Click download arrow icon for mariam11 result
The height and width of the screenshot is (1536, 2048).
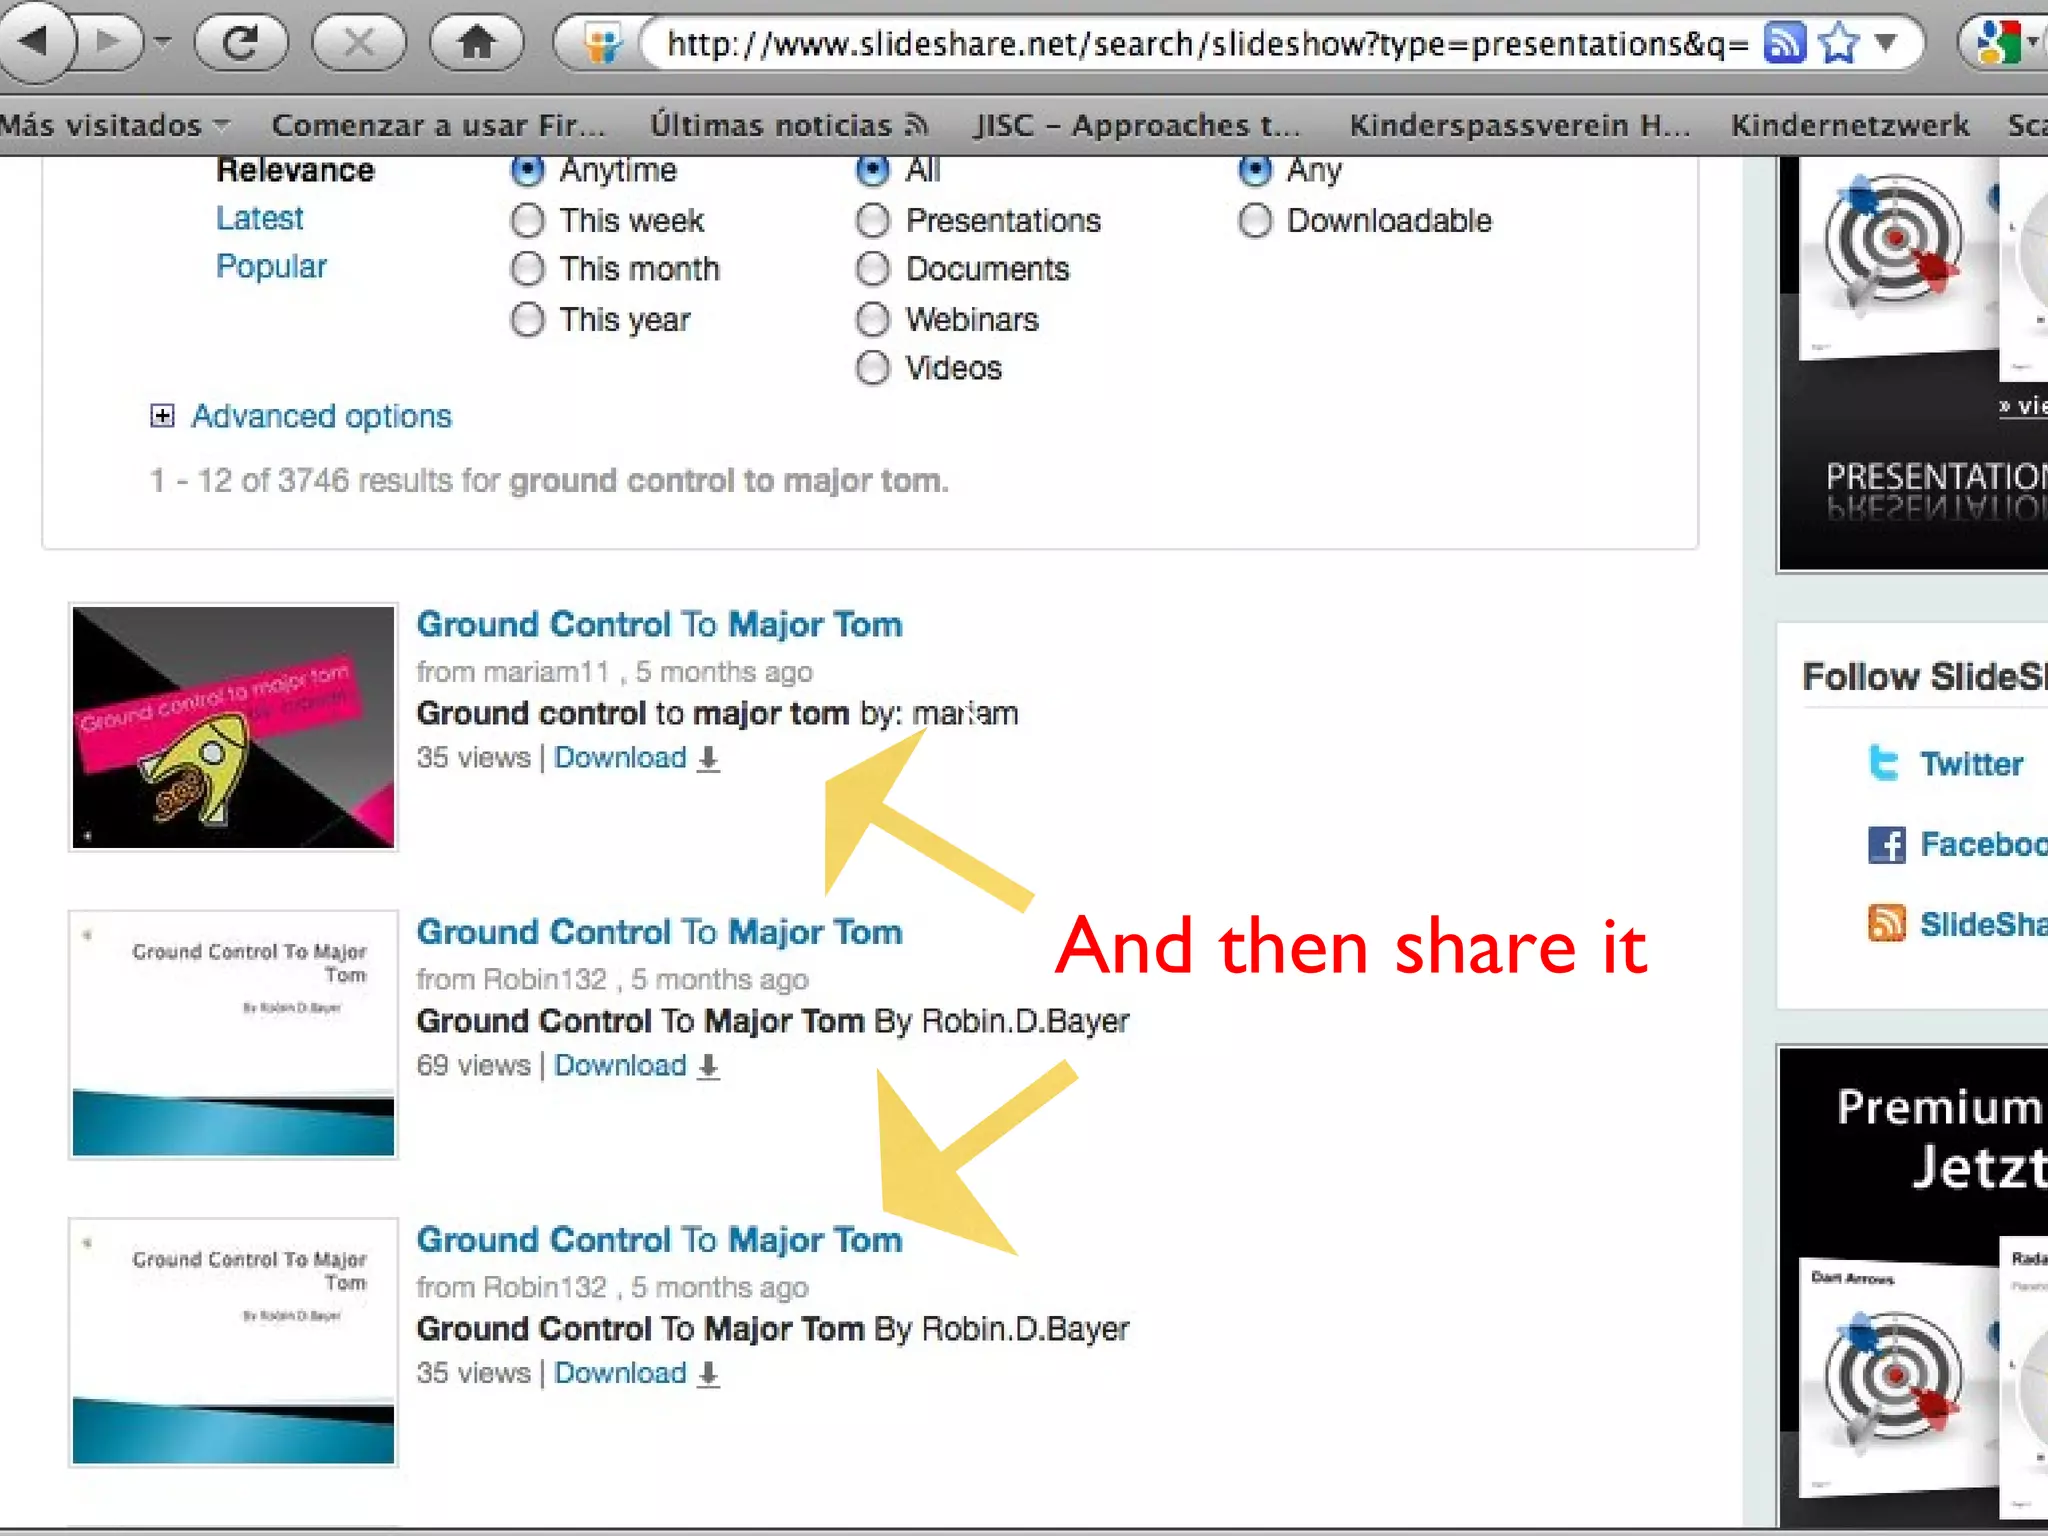[x=708, y=759]
